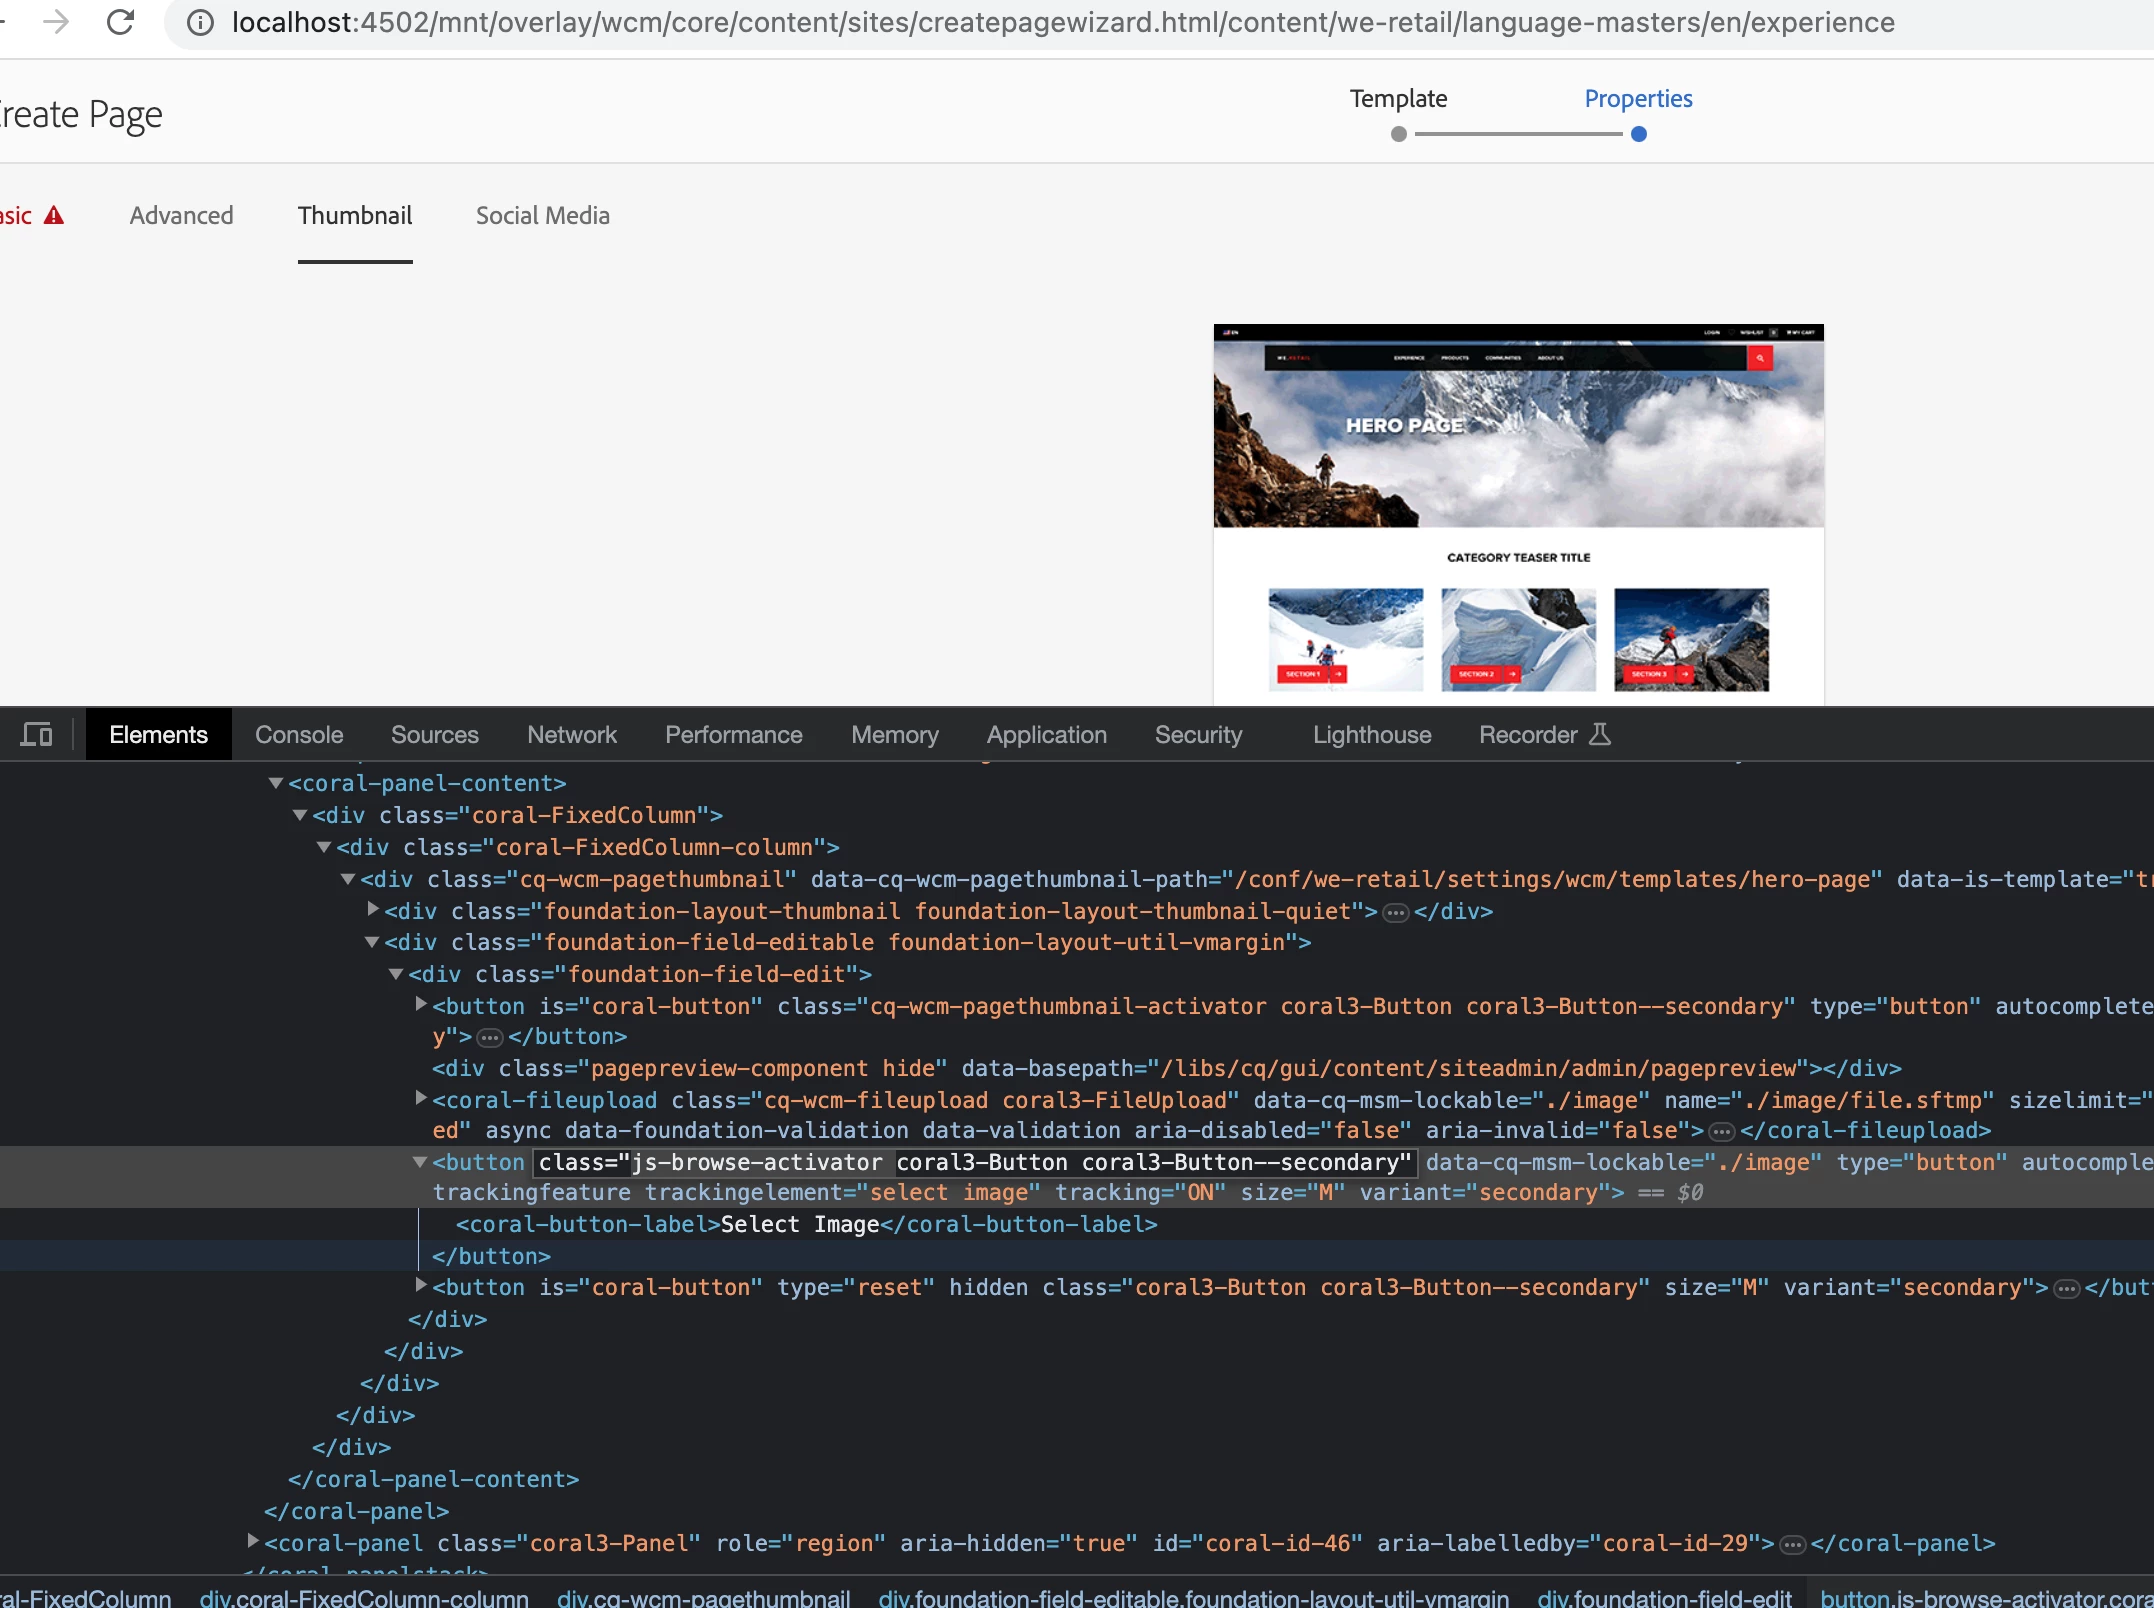2154x1608 pixels.
Task: Open the Console tab in DevTools
Action: (x=299, y=735)
